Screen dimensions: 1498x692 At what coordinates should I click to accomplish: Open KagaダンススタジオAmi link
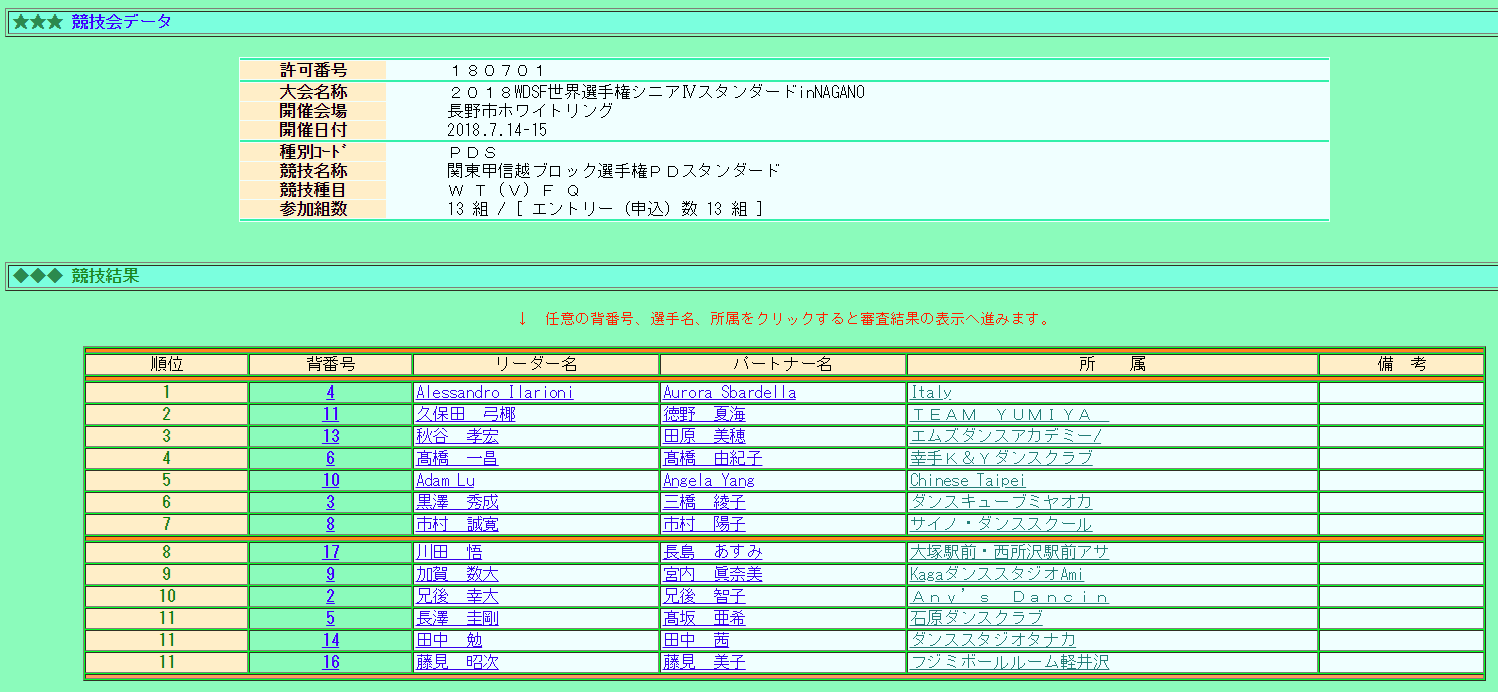pos(996,574)
